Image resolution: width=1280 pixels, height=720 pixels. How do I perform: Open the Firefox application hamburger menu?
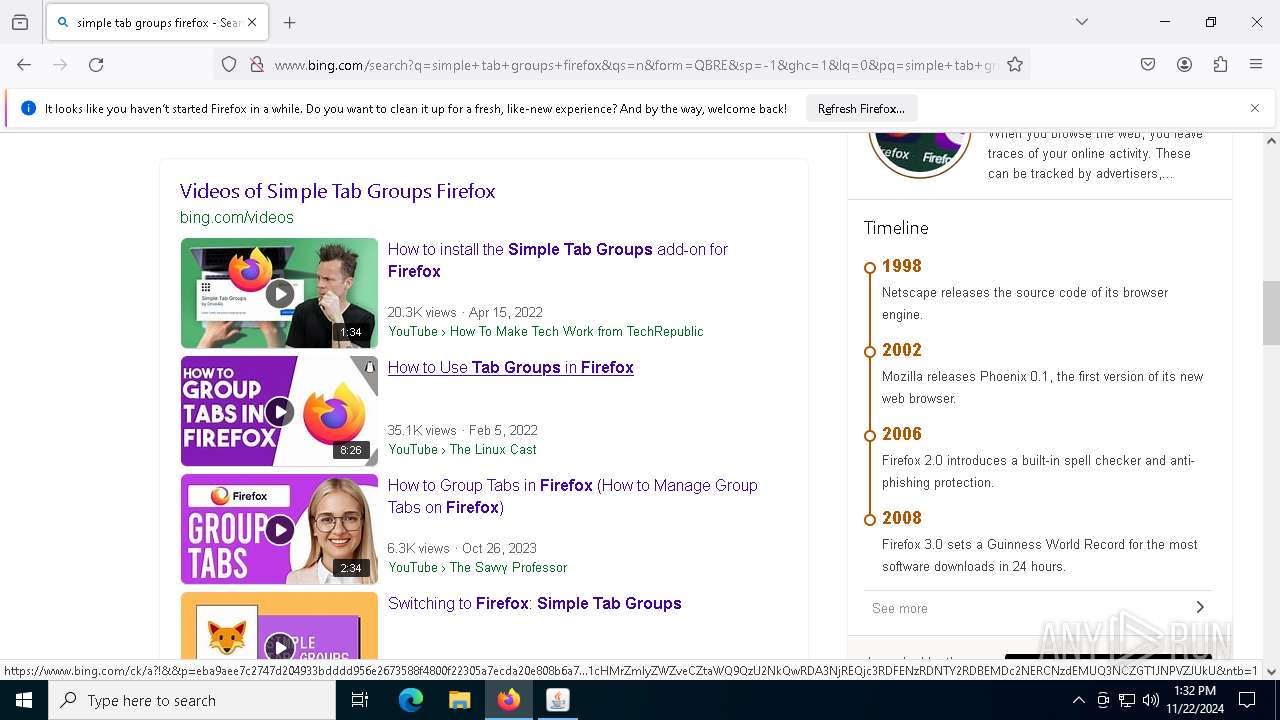1256,65
